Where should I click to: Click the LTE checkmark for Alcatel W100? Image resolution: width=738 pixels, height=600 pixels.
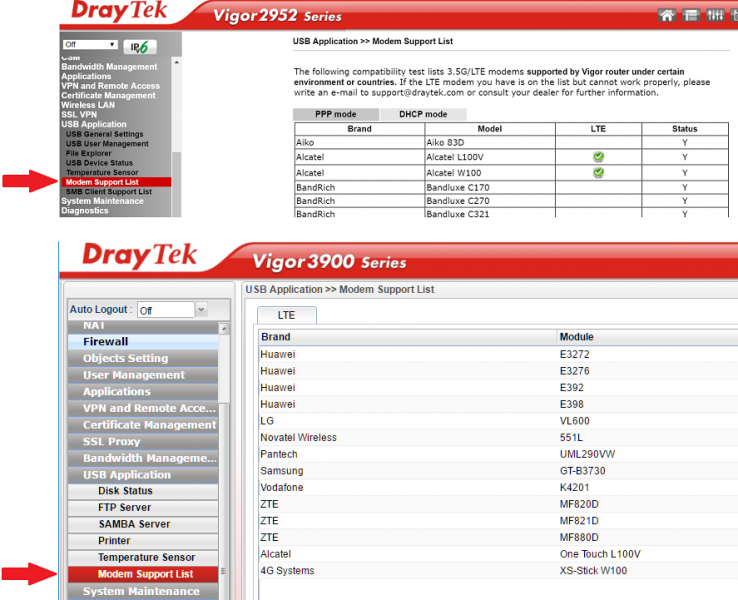click(x=598, y=173)
